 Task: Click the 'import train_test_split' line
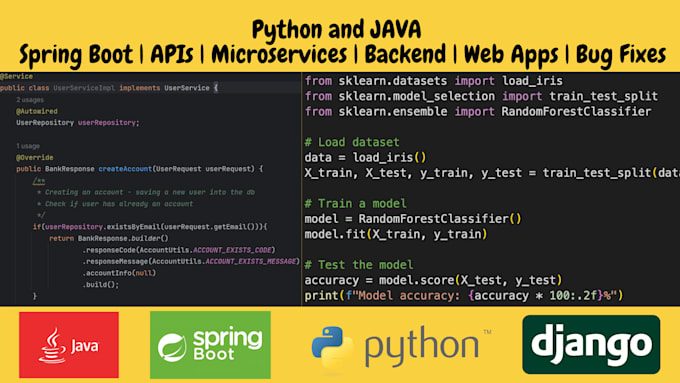pos(481,96)
